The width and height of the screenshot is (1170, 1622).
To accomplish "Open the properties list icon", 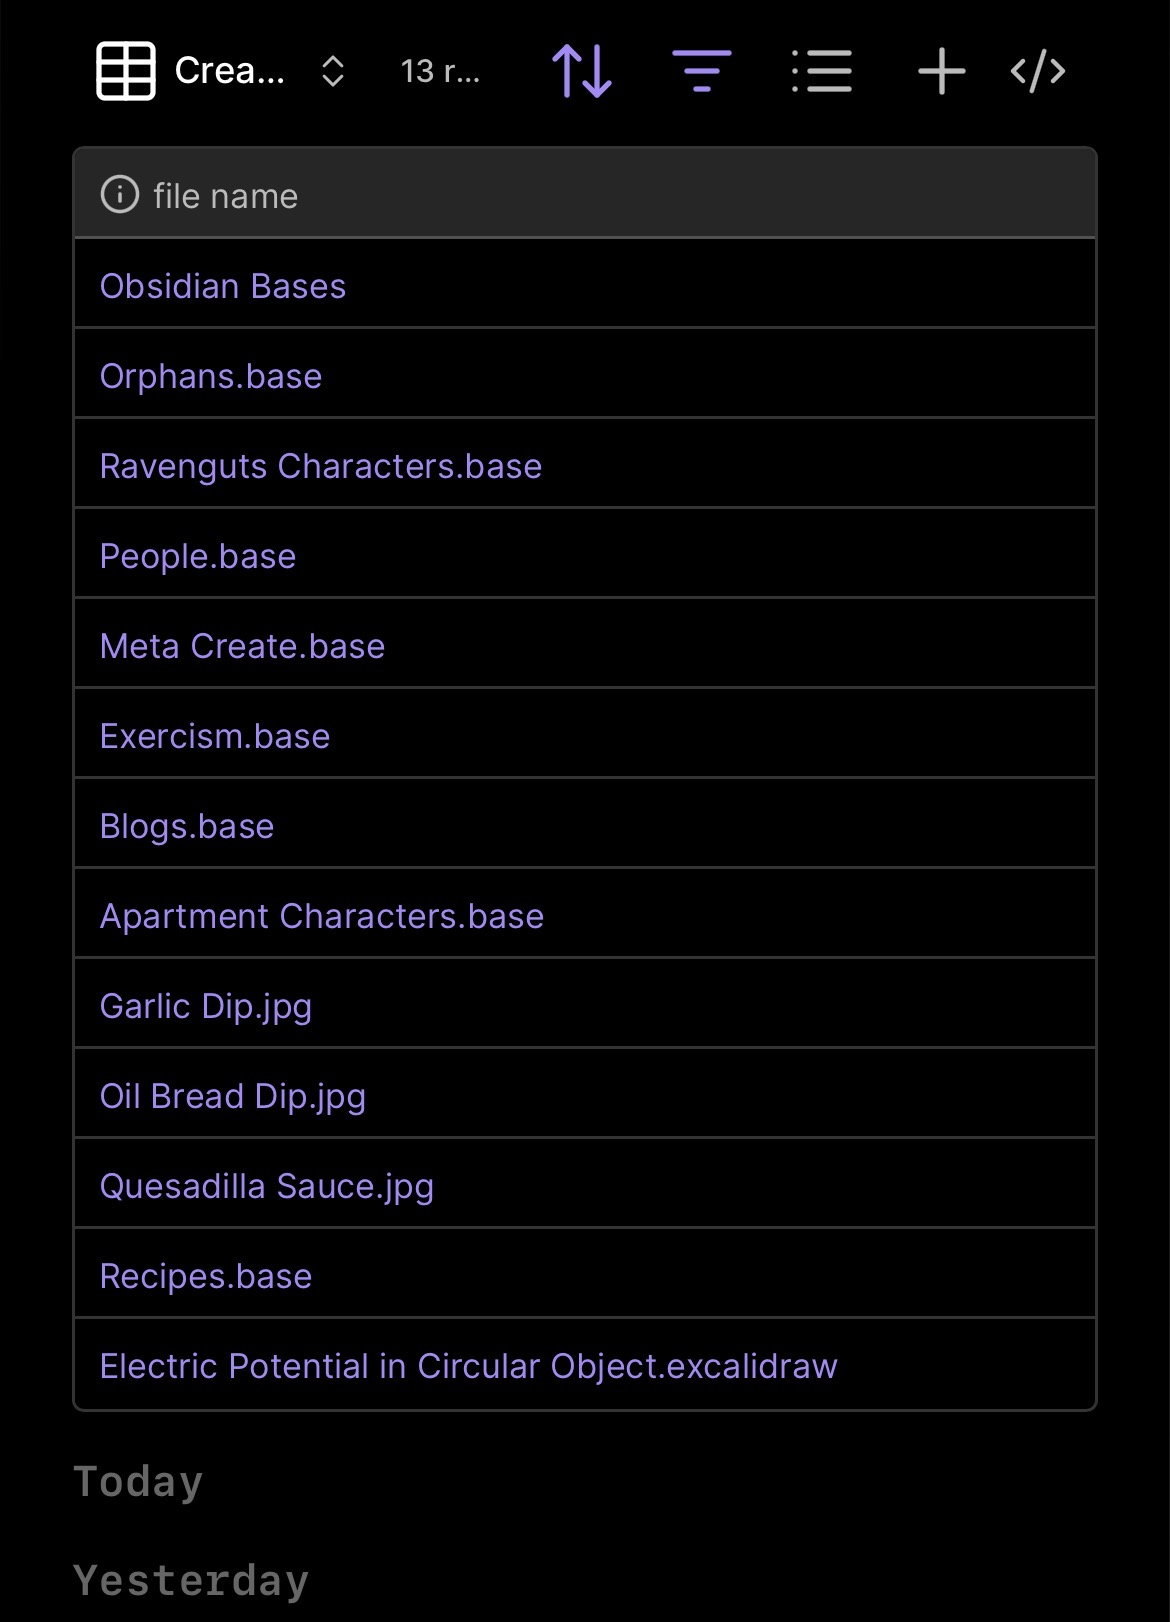I will [x=821, y=71].
